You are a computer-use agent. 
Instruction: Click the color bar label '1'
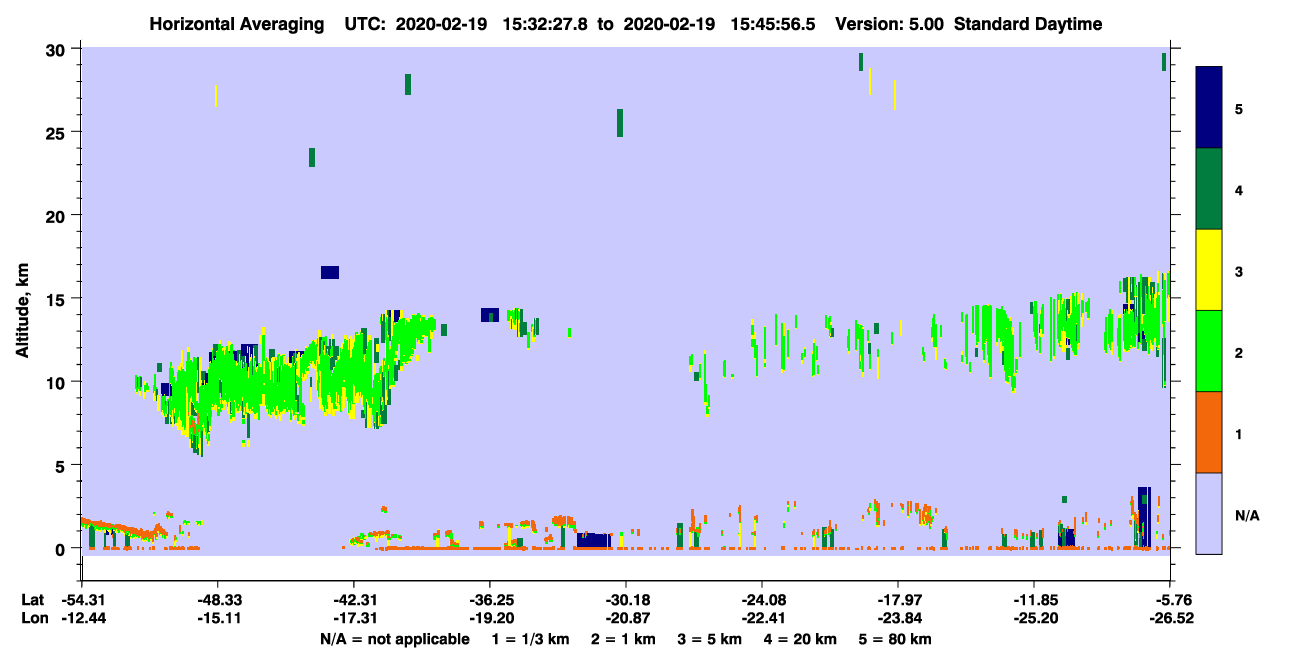tap(1239, 434)
